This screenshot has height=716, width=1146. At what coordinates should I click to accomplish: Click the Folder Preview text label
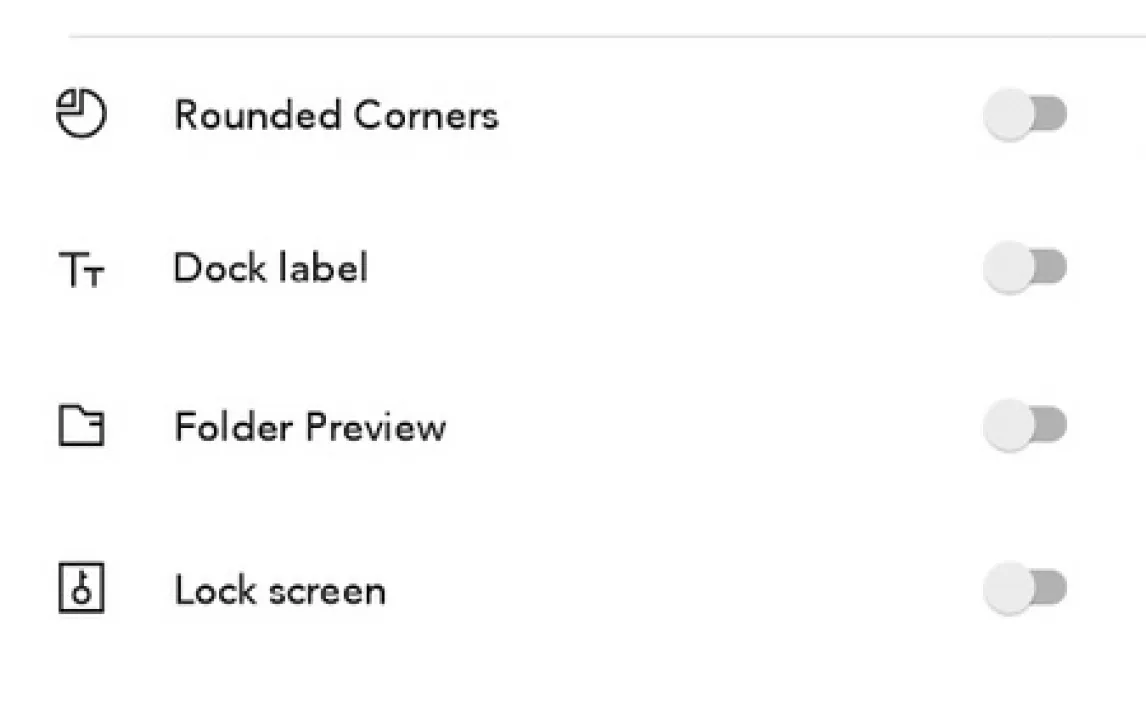(x=310, y=428)
